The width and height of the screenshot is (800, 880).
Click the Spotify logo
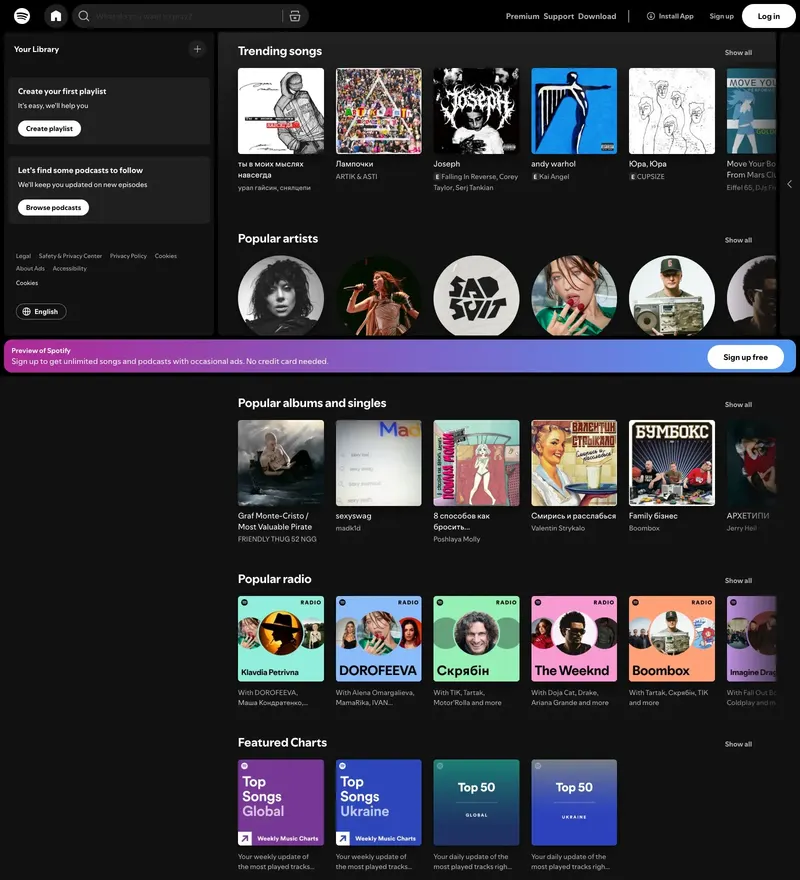pos(22,16)
